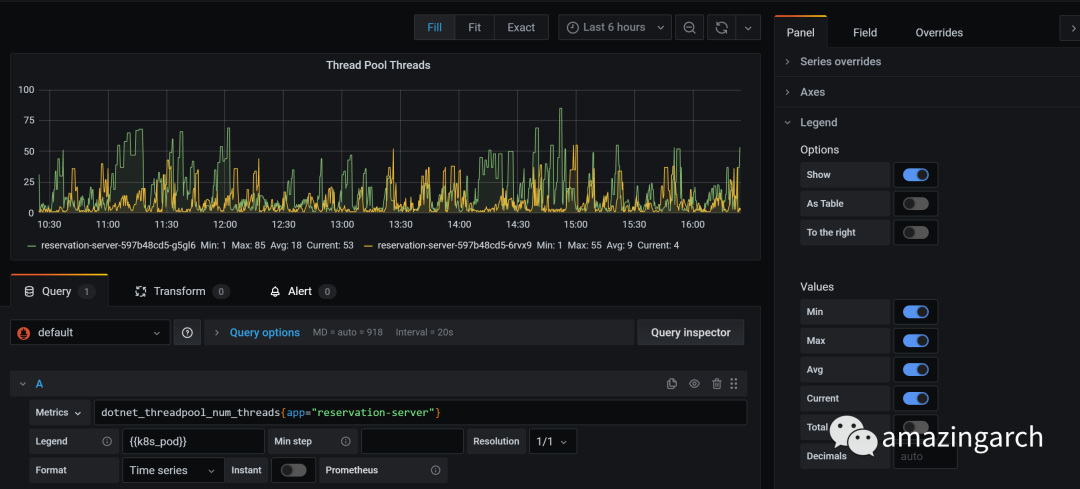1080x489 pixels.
Task: Click the Legend info icon
Action: [107, 441]
